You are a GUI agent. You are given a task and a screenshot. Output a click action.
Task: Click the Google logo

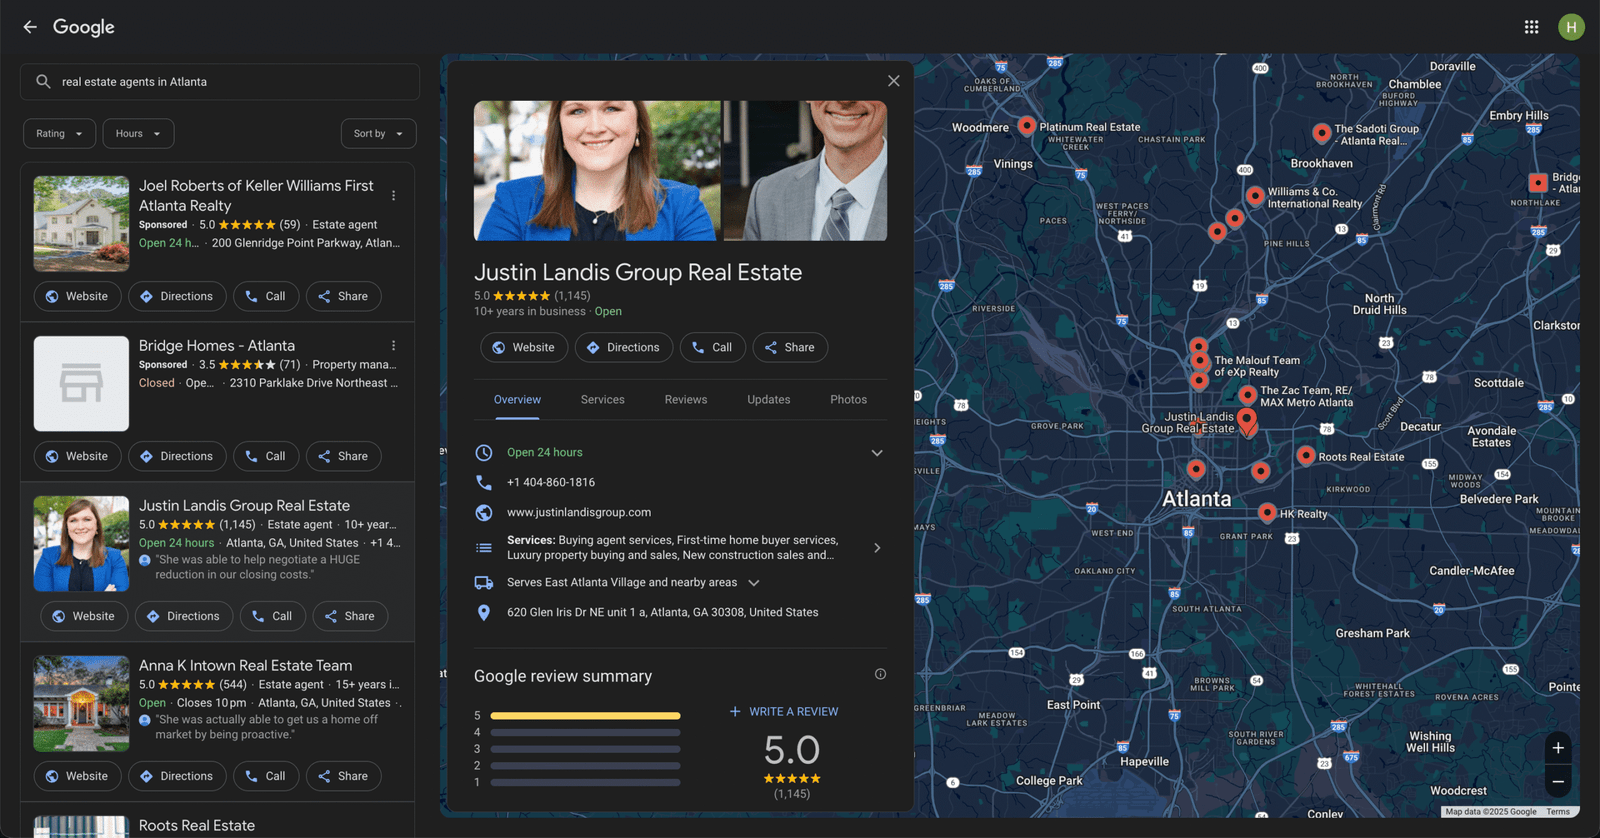[84, 27]
